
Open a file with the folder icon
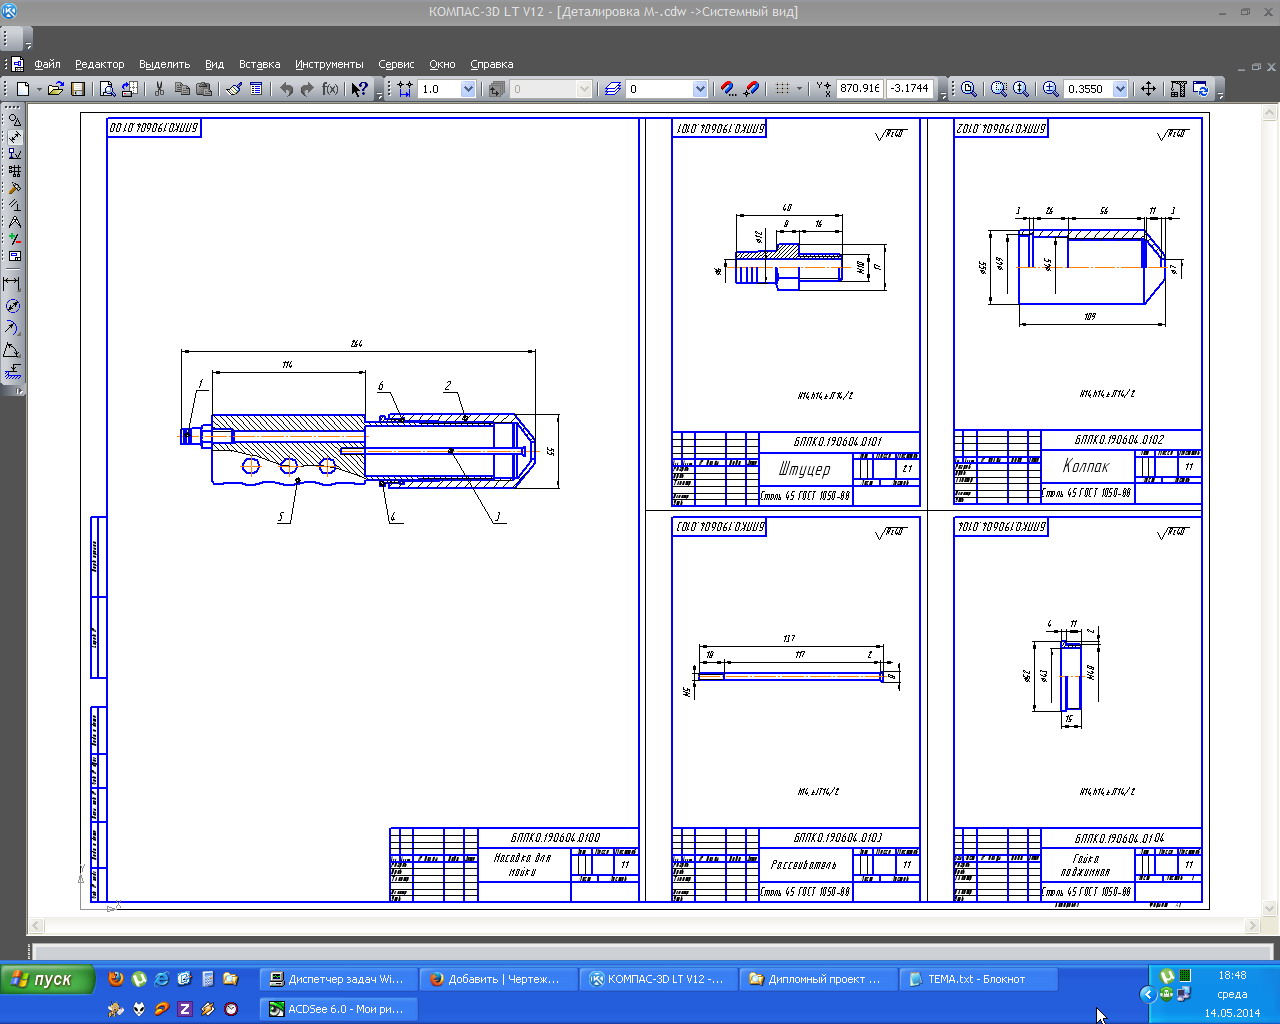56,89
